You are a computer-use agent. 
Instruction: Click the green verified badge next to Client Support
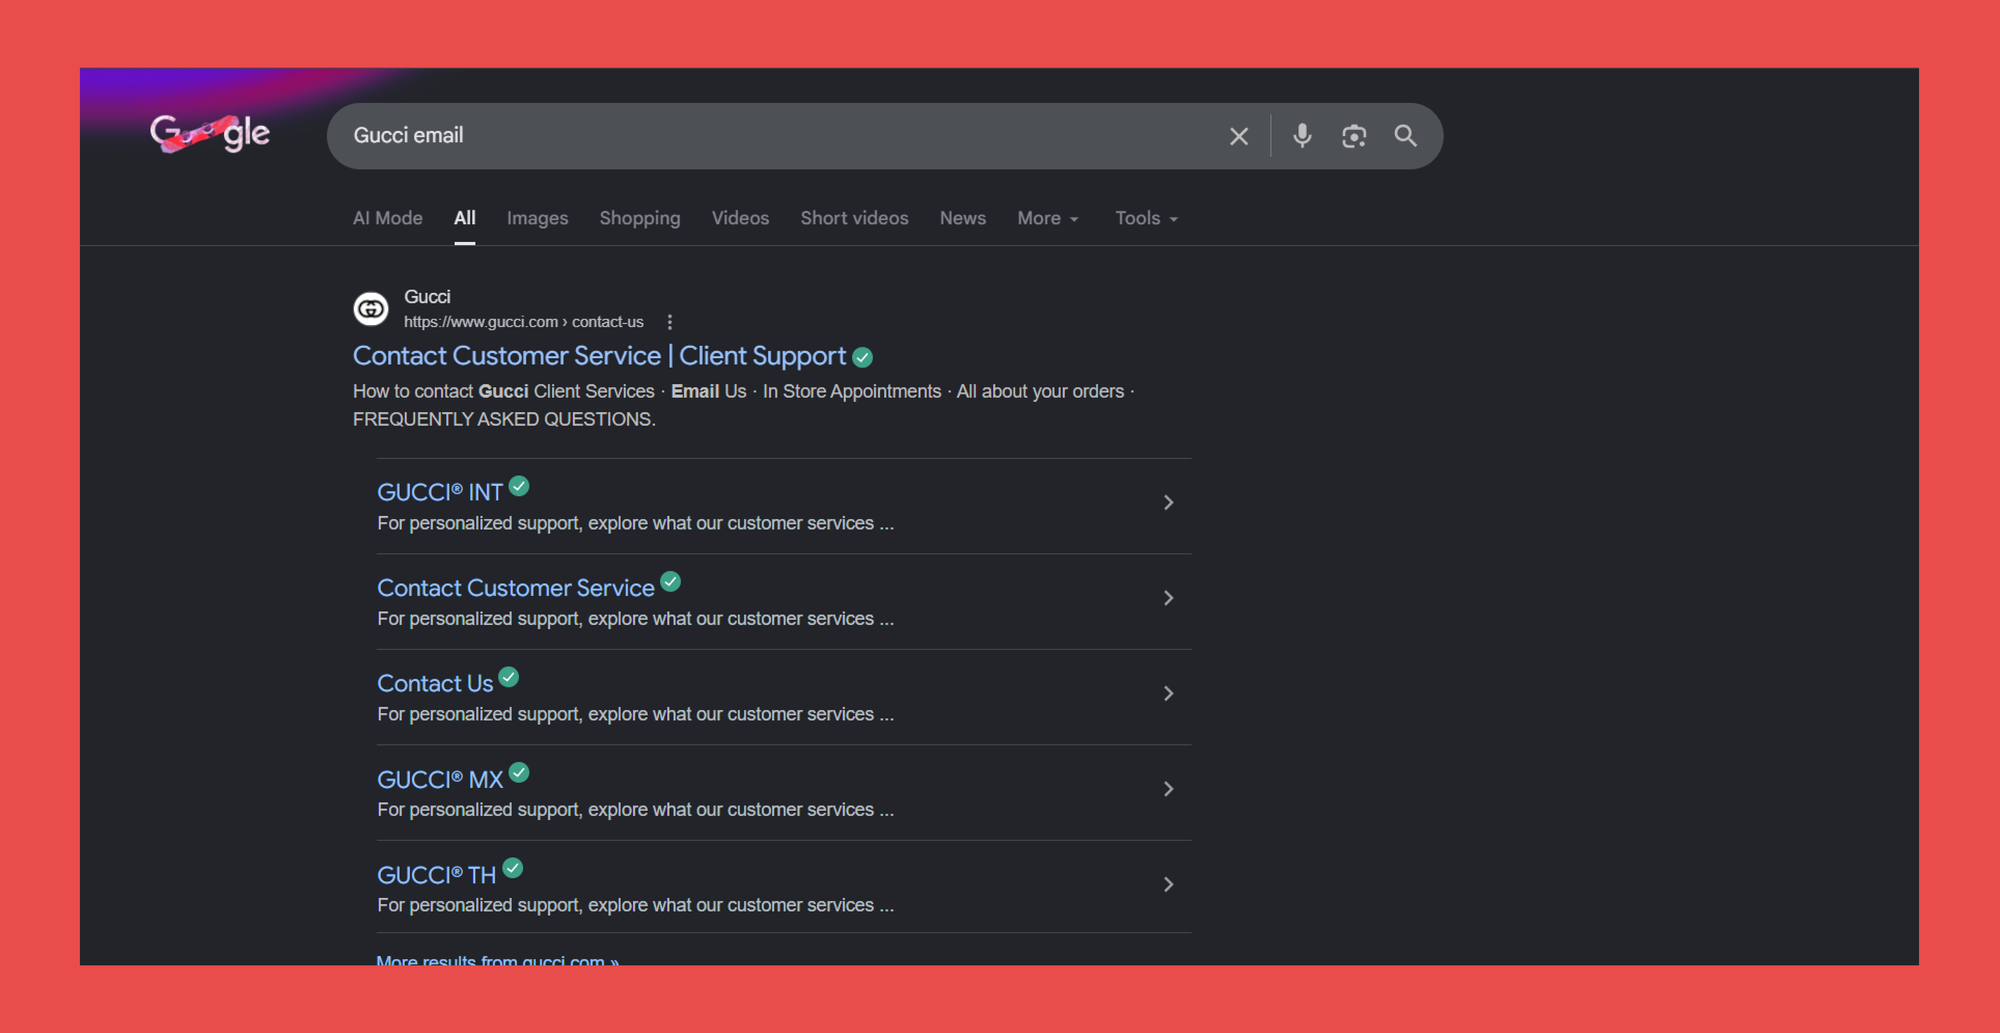tap(863, 357)
